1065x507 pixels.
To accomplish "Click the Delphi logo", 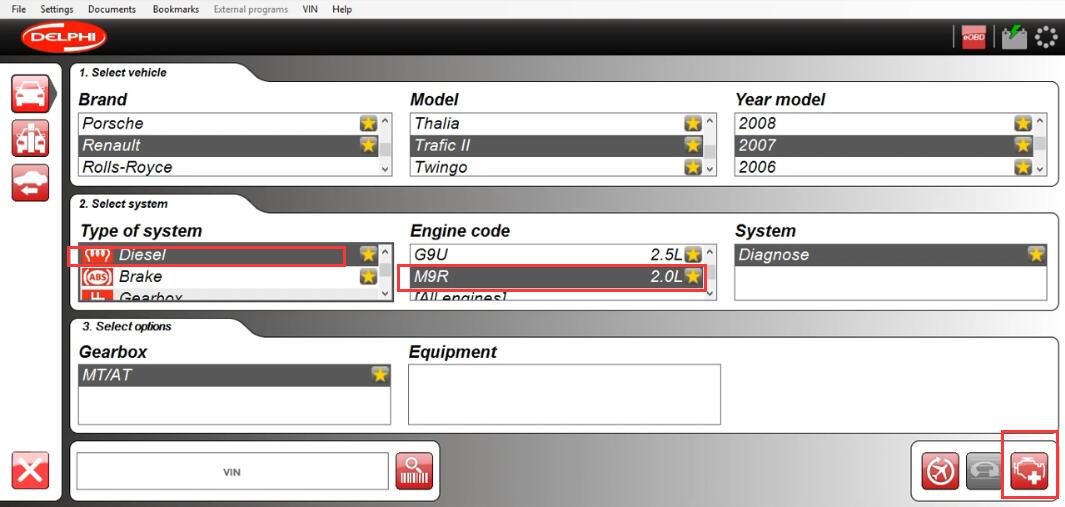I will [64, 37].
